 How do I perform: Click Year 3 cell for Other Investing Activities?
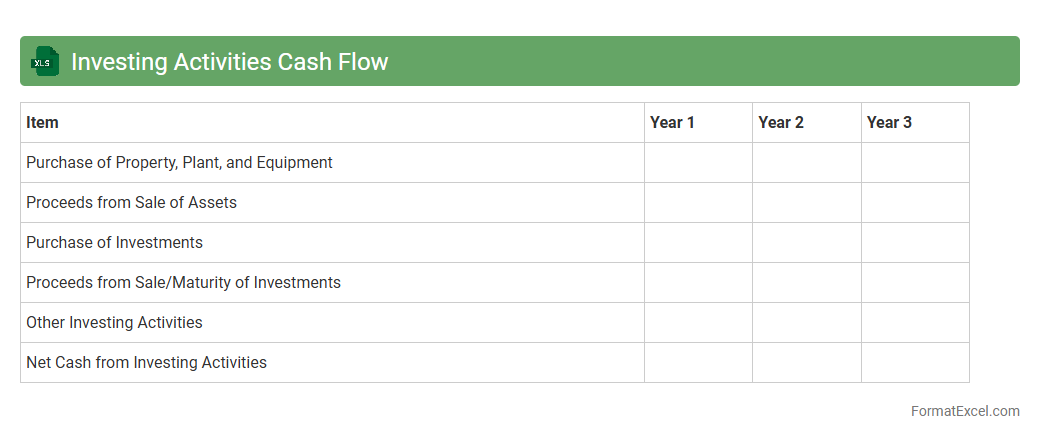pyautogui.click(x=915, y=322)
